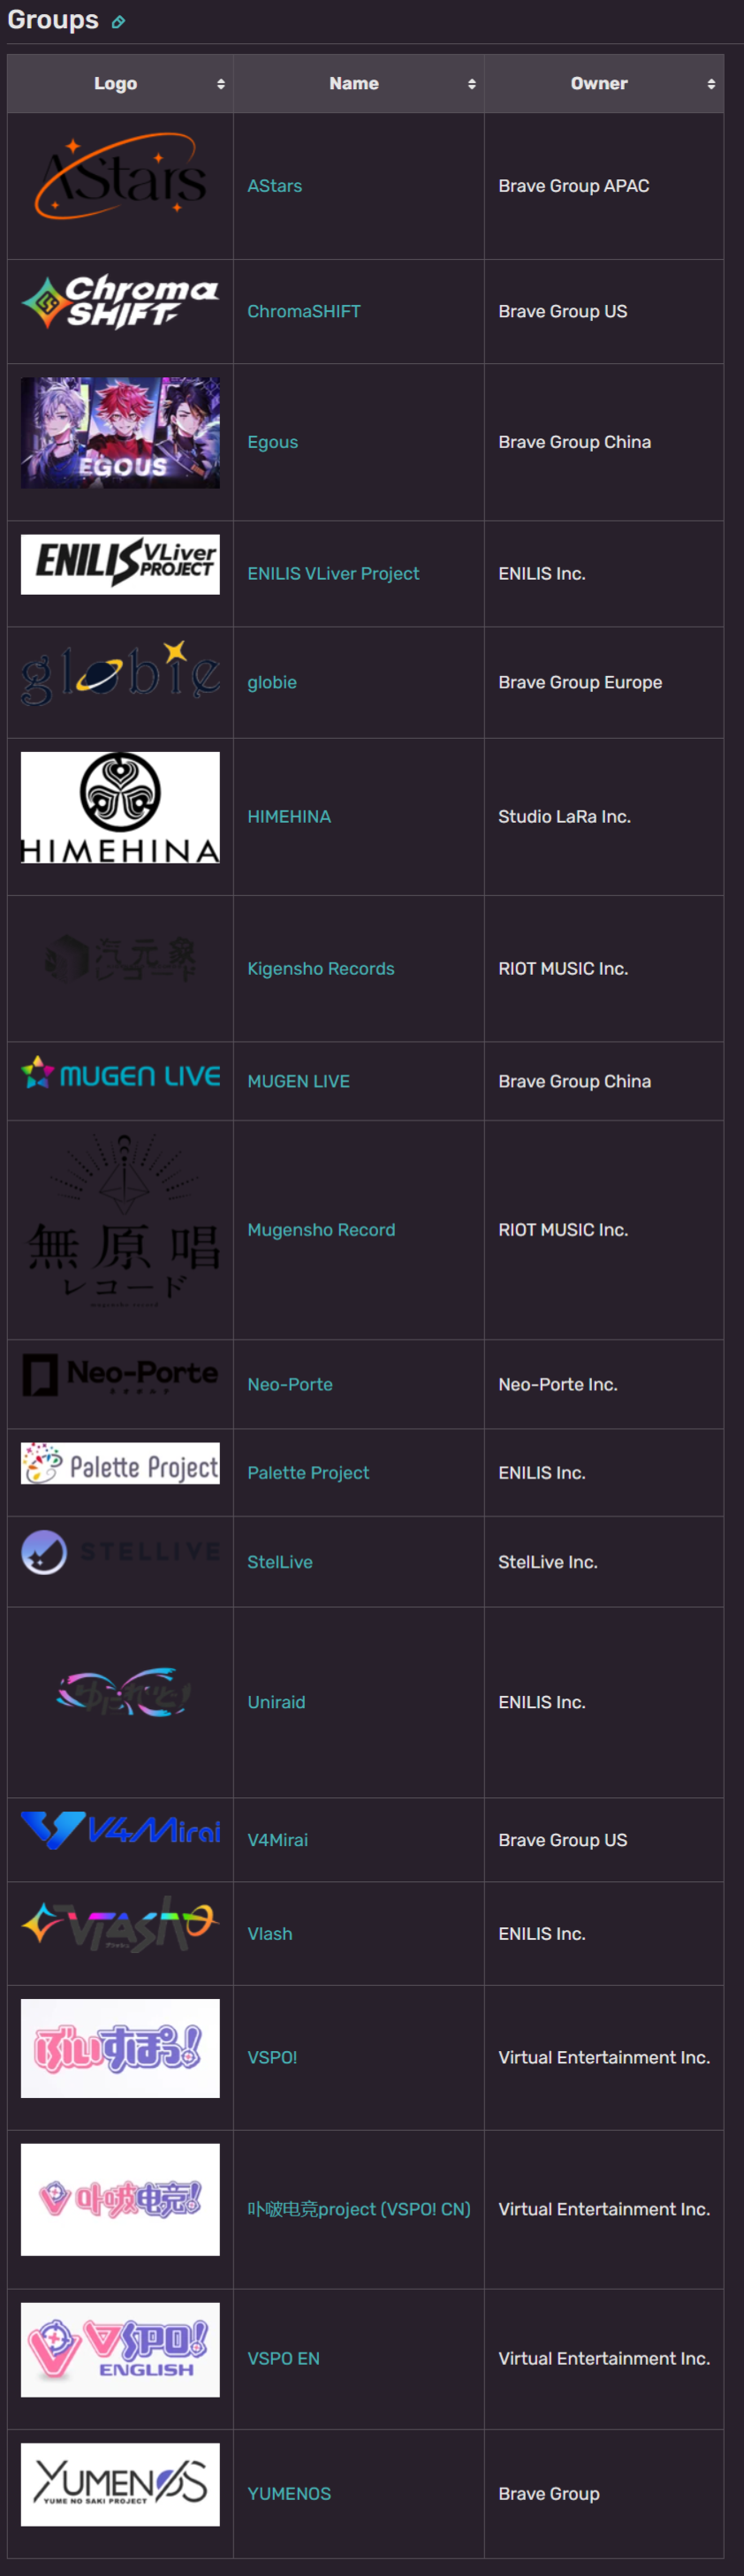Follow the AStars name link

point(275,186)
